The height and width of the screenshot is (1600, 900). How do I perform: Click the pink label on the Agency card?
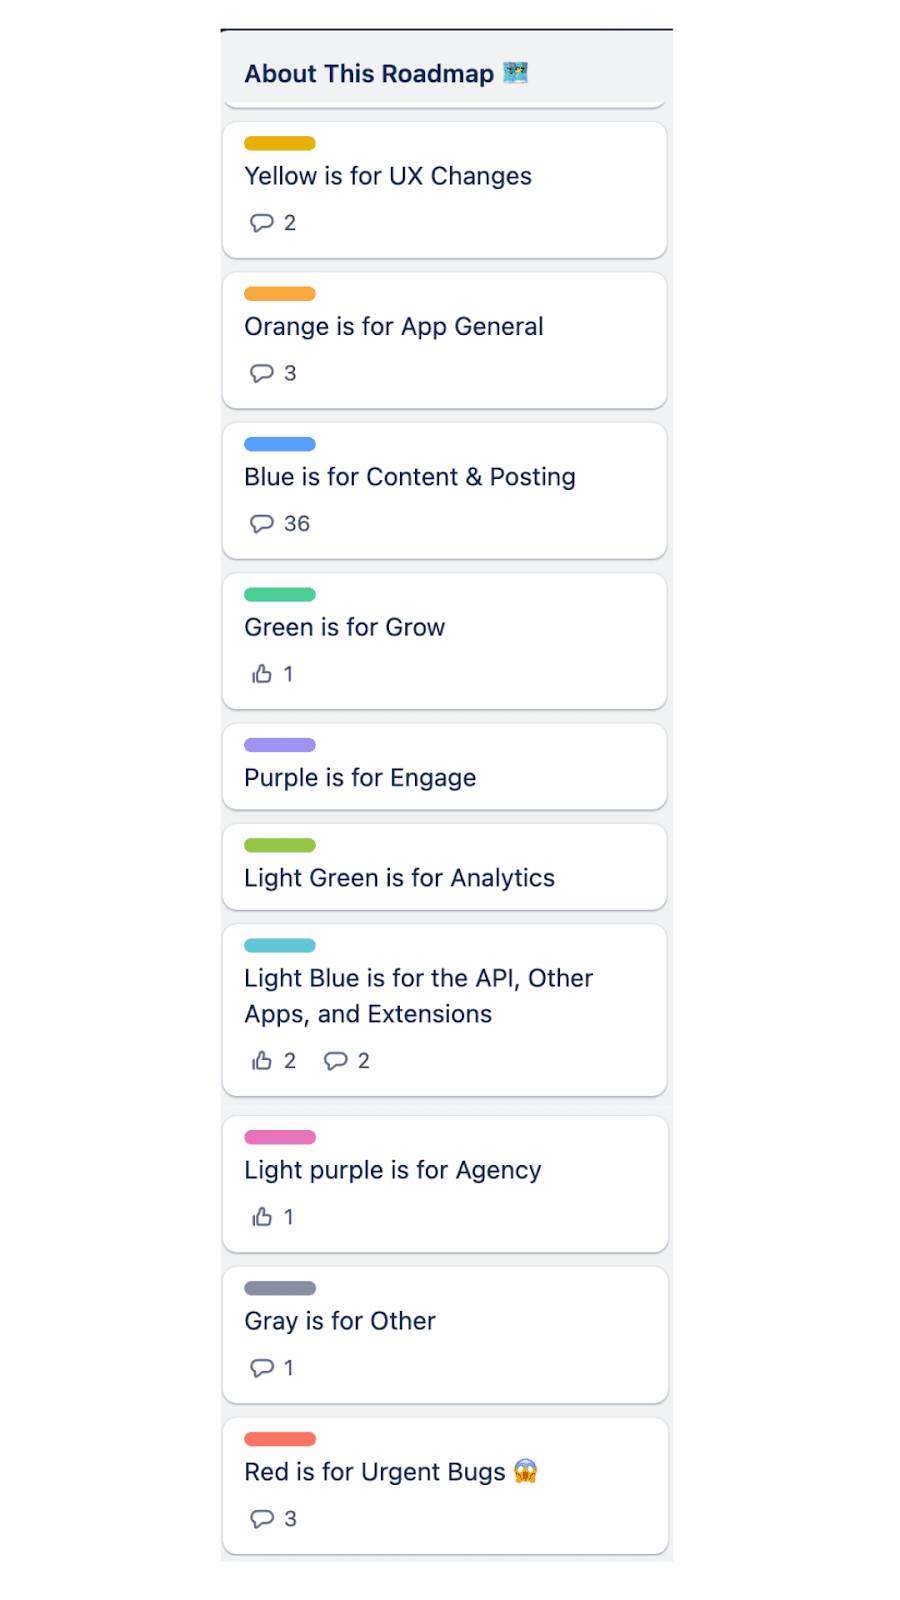coord(279,1137)
